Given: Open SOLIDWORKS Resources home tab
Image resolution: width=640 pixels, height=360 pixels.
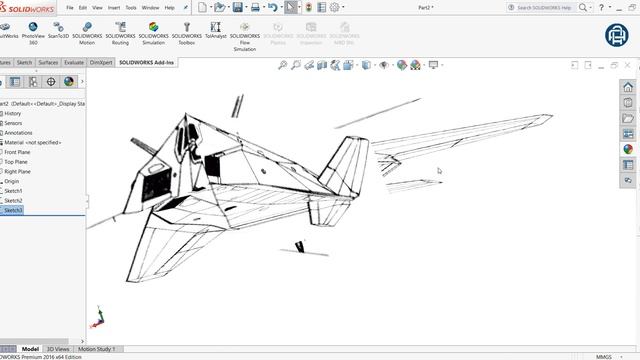Looking at the screenshot, I should 628,87.
